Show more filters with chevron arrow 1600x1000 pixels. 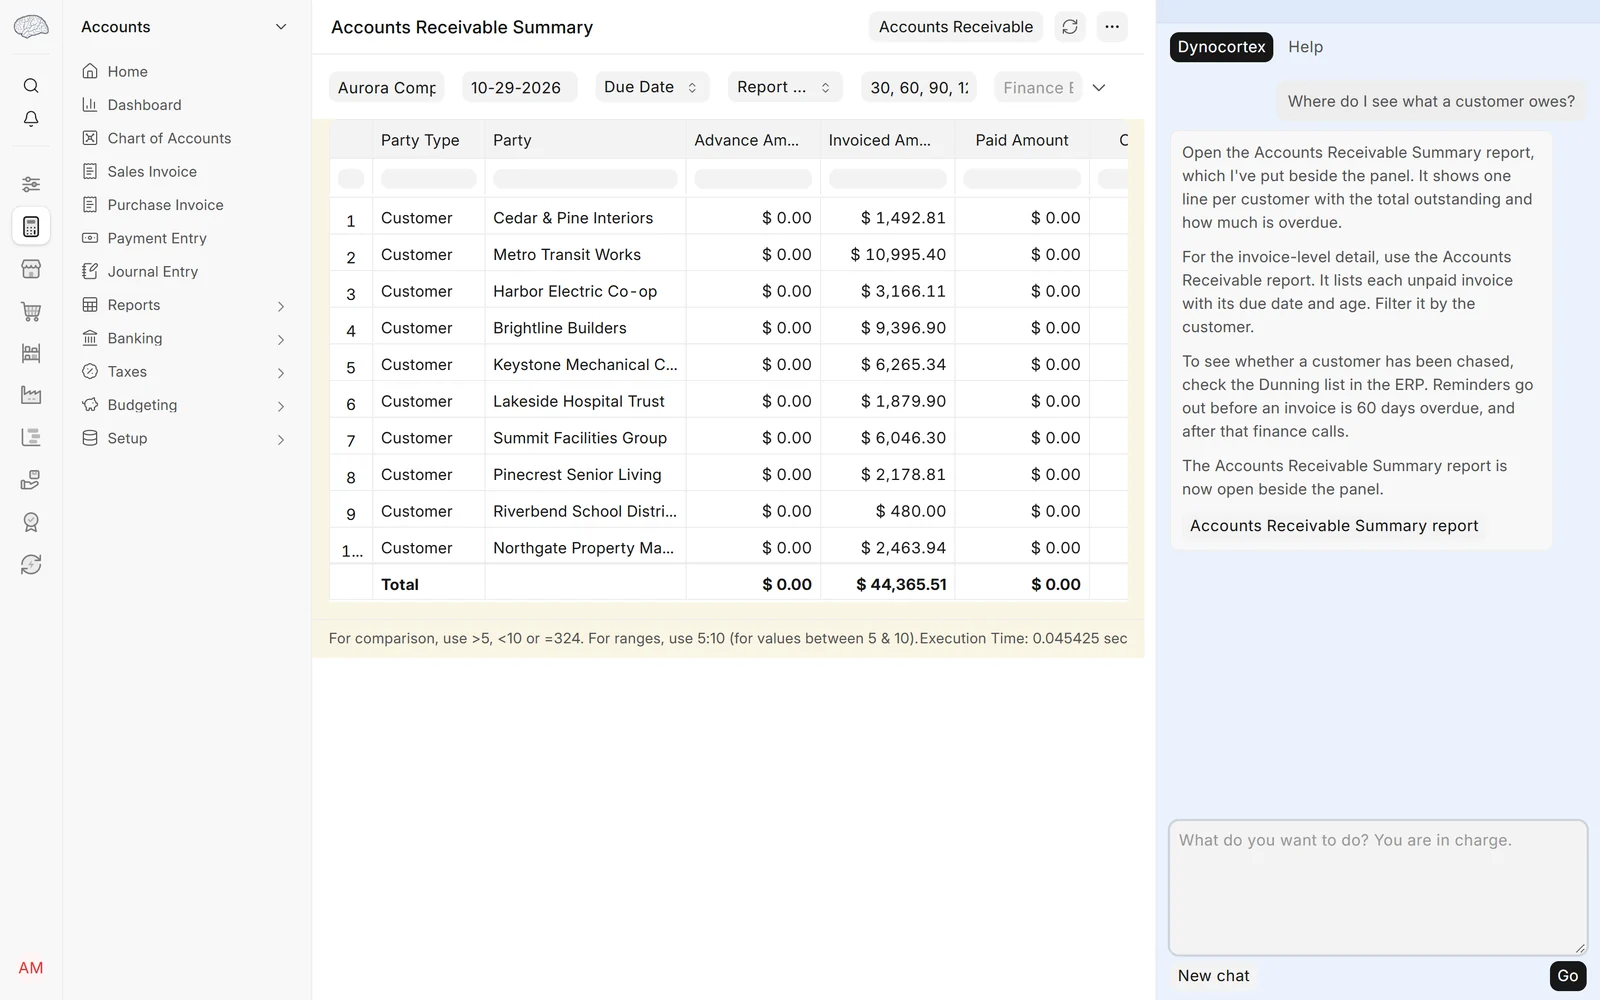(1099, 88)
